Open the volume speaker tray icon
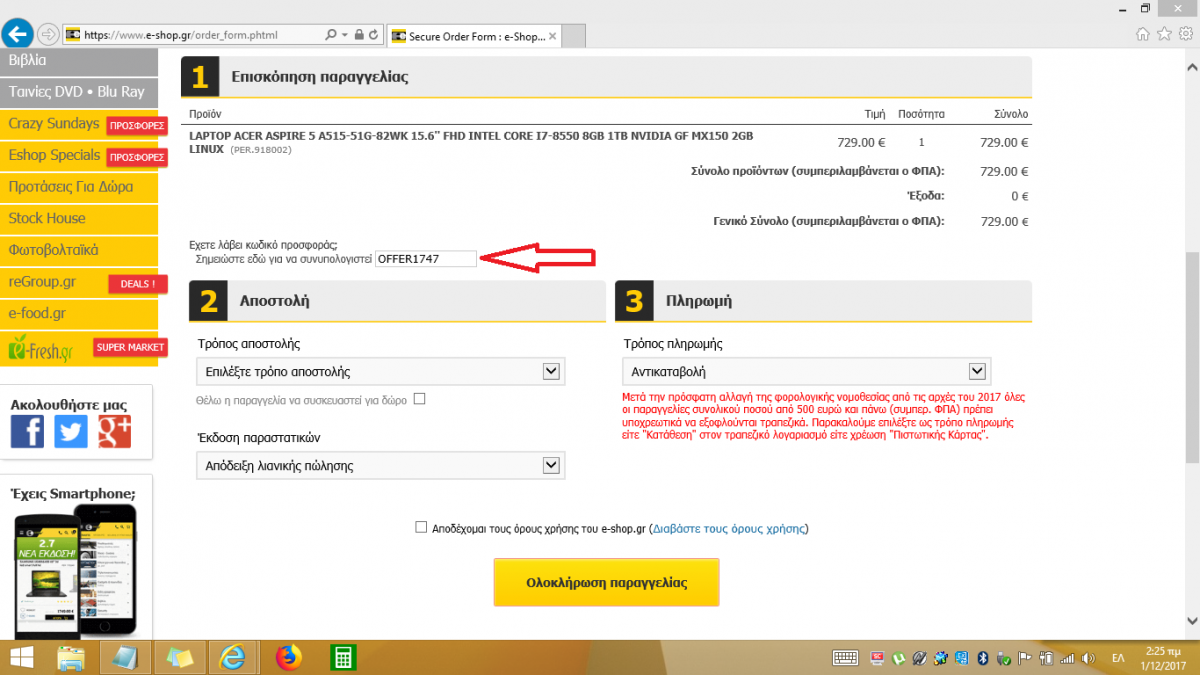This screenshot has height=675, width=1200. [1088, 657]
